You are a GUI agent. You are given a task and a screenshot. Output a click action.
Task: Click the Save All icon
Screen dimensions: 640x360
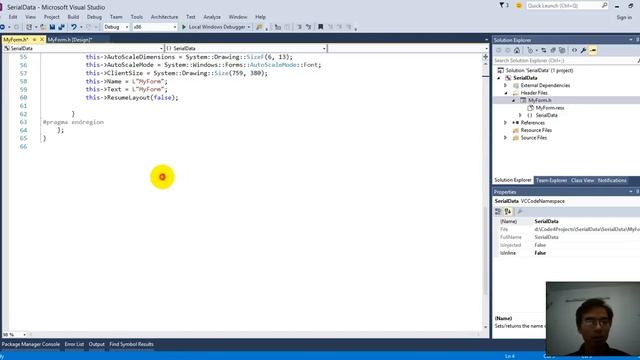click(x=61, y=27)
